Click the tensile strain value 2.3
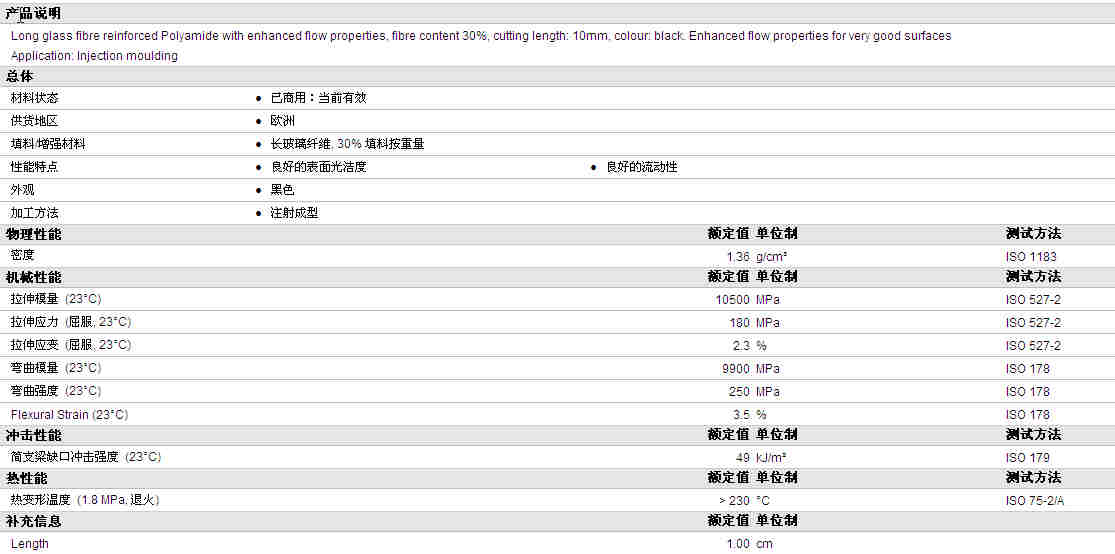 742,346
